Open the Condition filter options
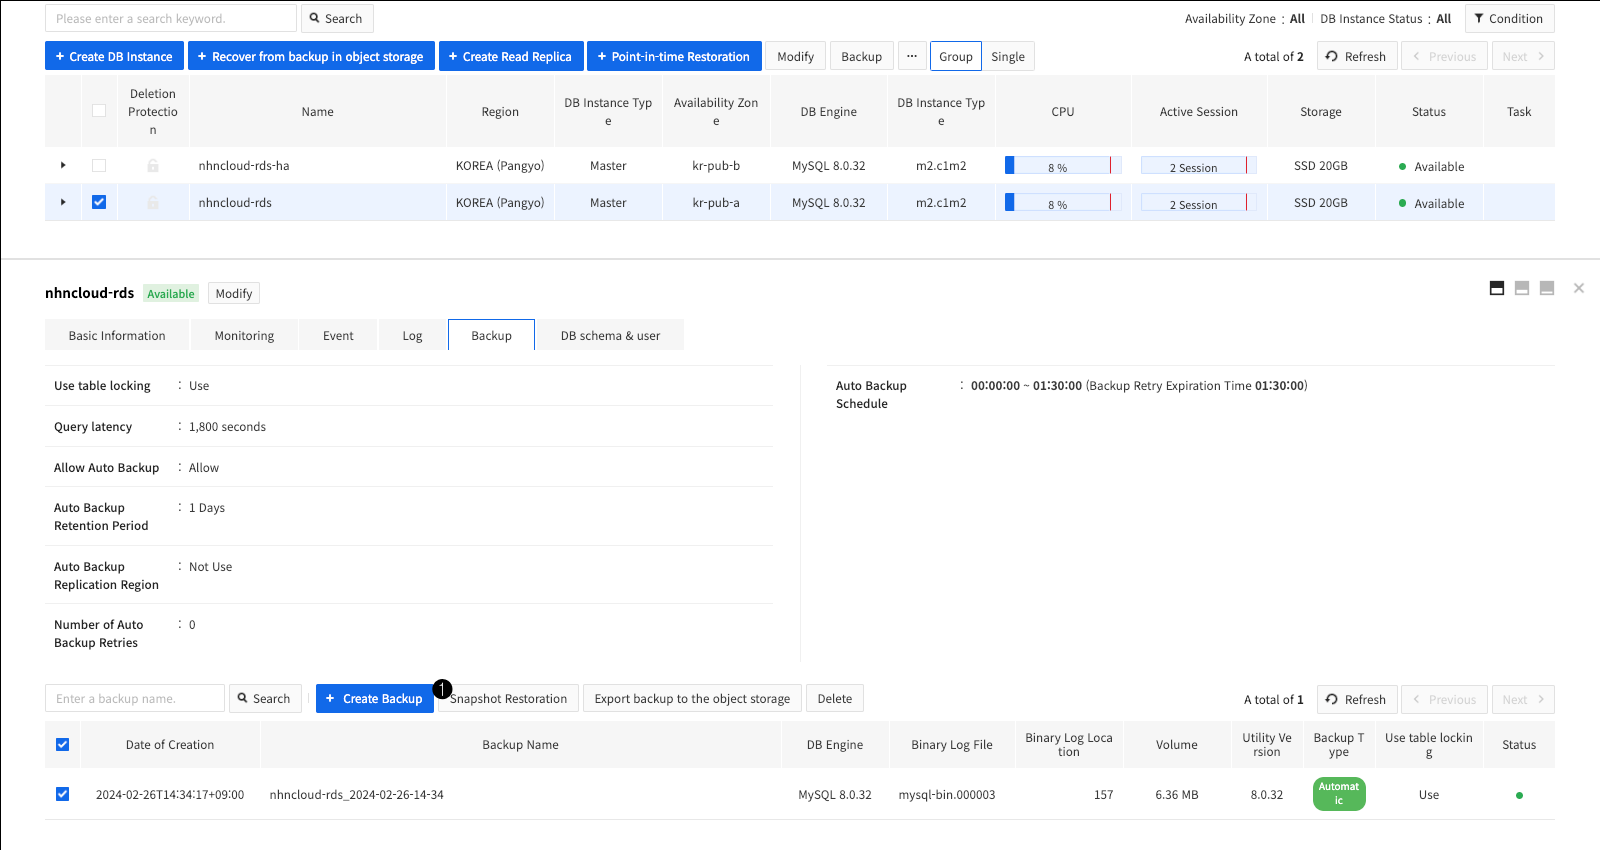Screen dimensions: 1600x850 click(1509, 19)
